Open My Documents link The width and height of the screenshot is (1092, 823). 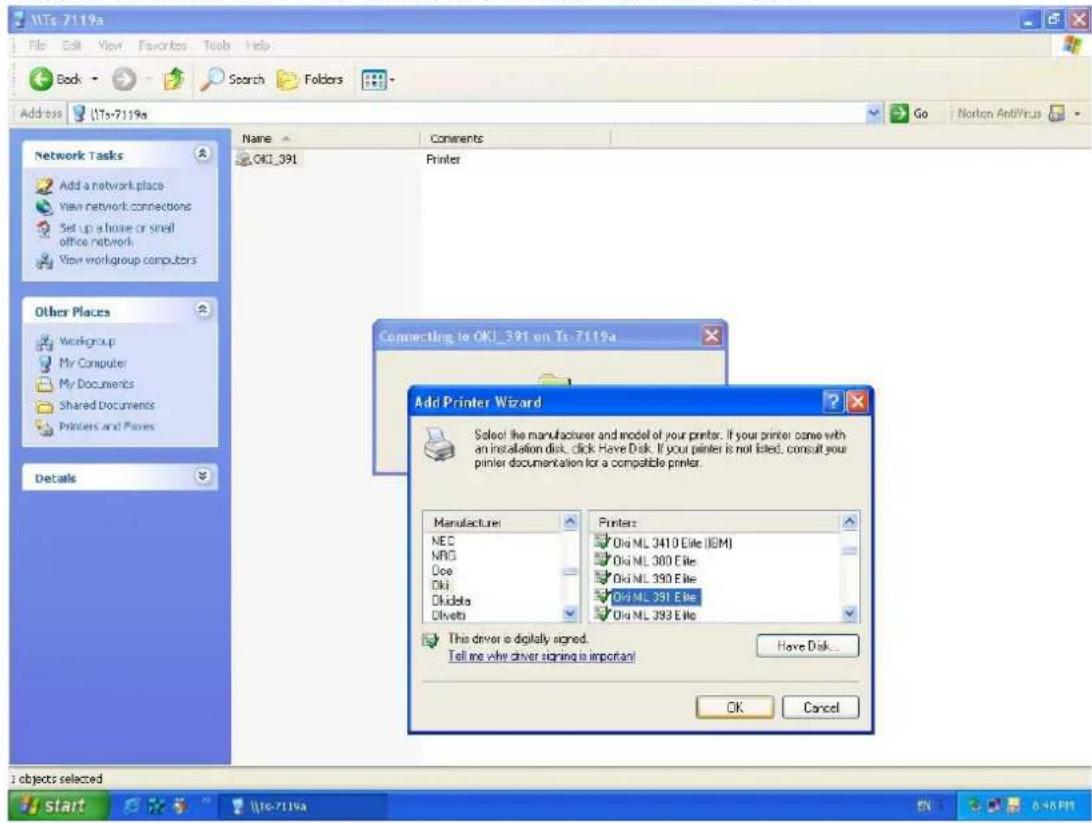tap(96, 384)
